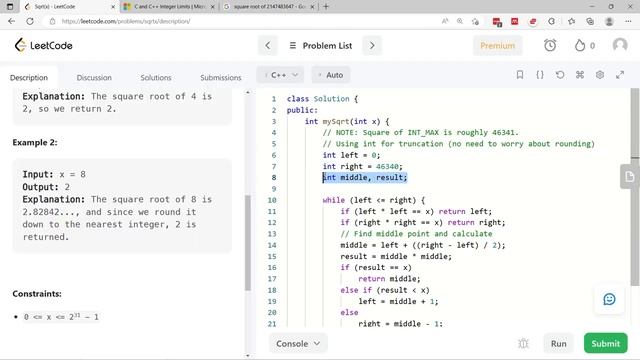This screenshot has width=640, height=360.
Task: Open browser settings and more menu
Action: 628,21
